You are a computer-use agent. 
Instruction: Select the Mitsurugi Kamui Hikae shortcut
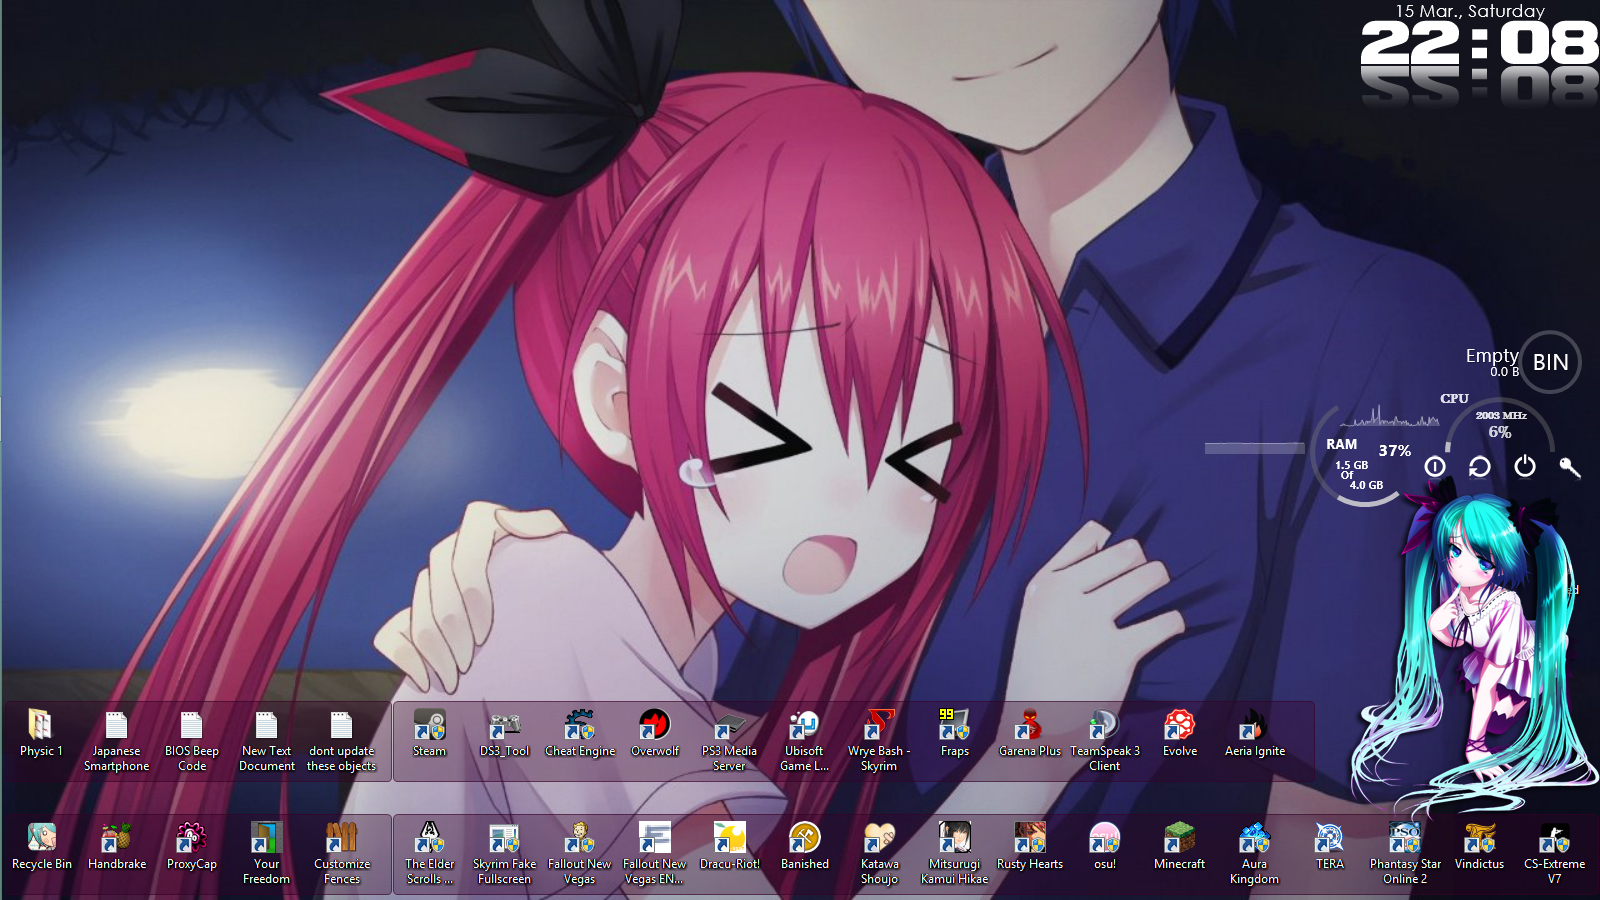coord(955,853)
